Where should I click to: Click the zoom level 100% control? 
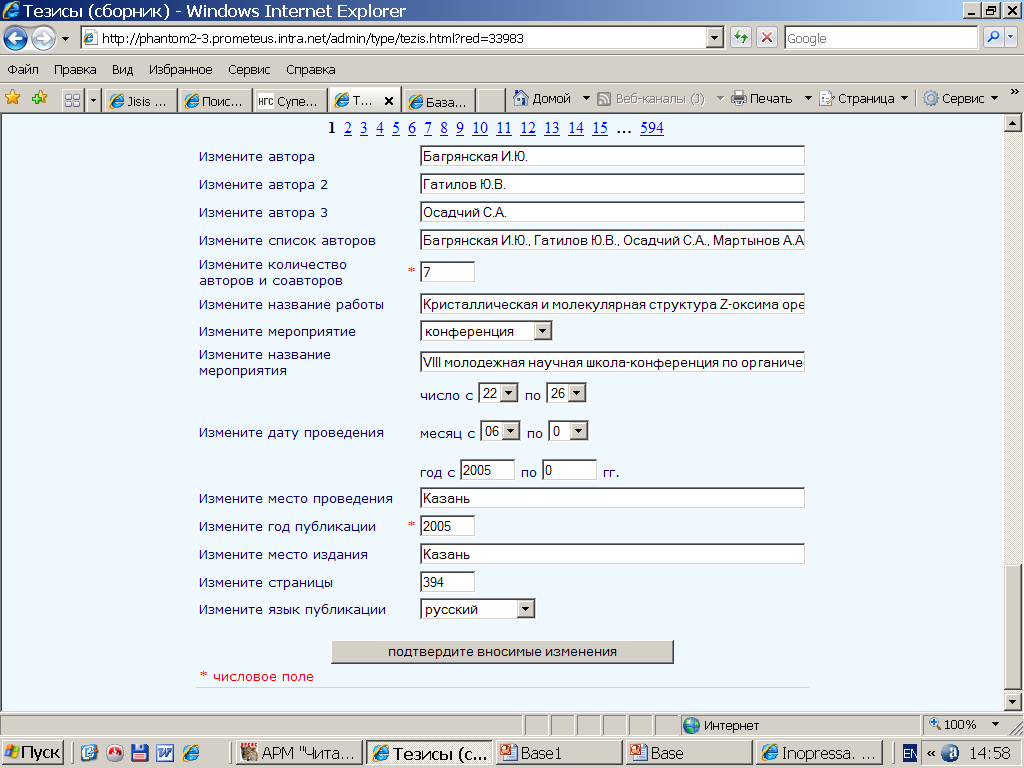tap(960, 725)
